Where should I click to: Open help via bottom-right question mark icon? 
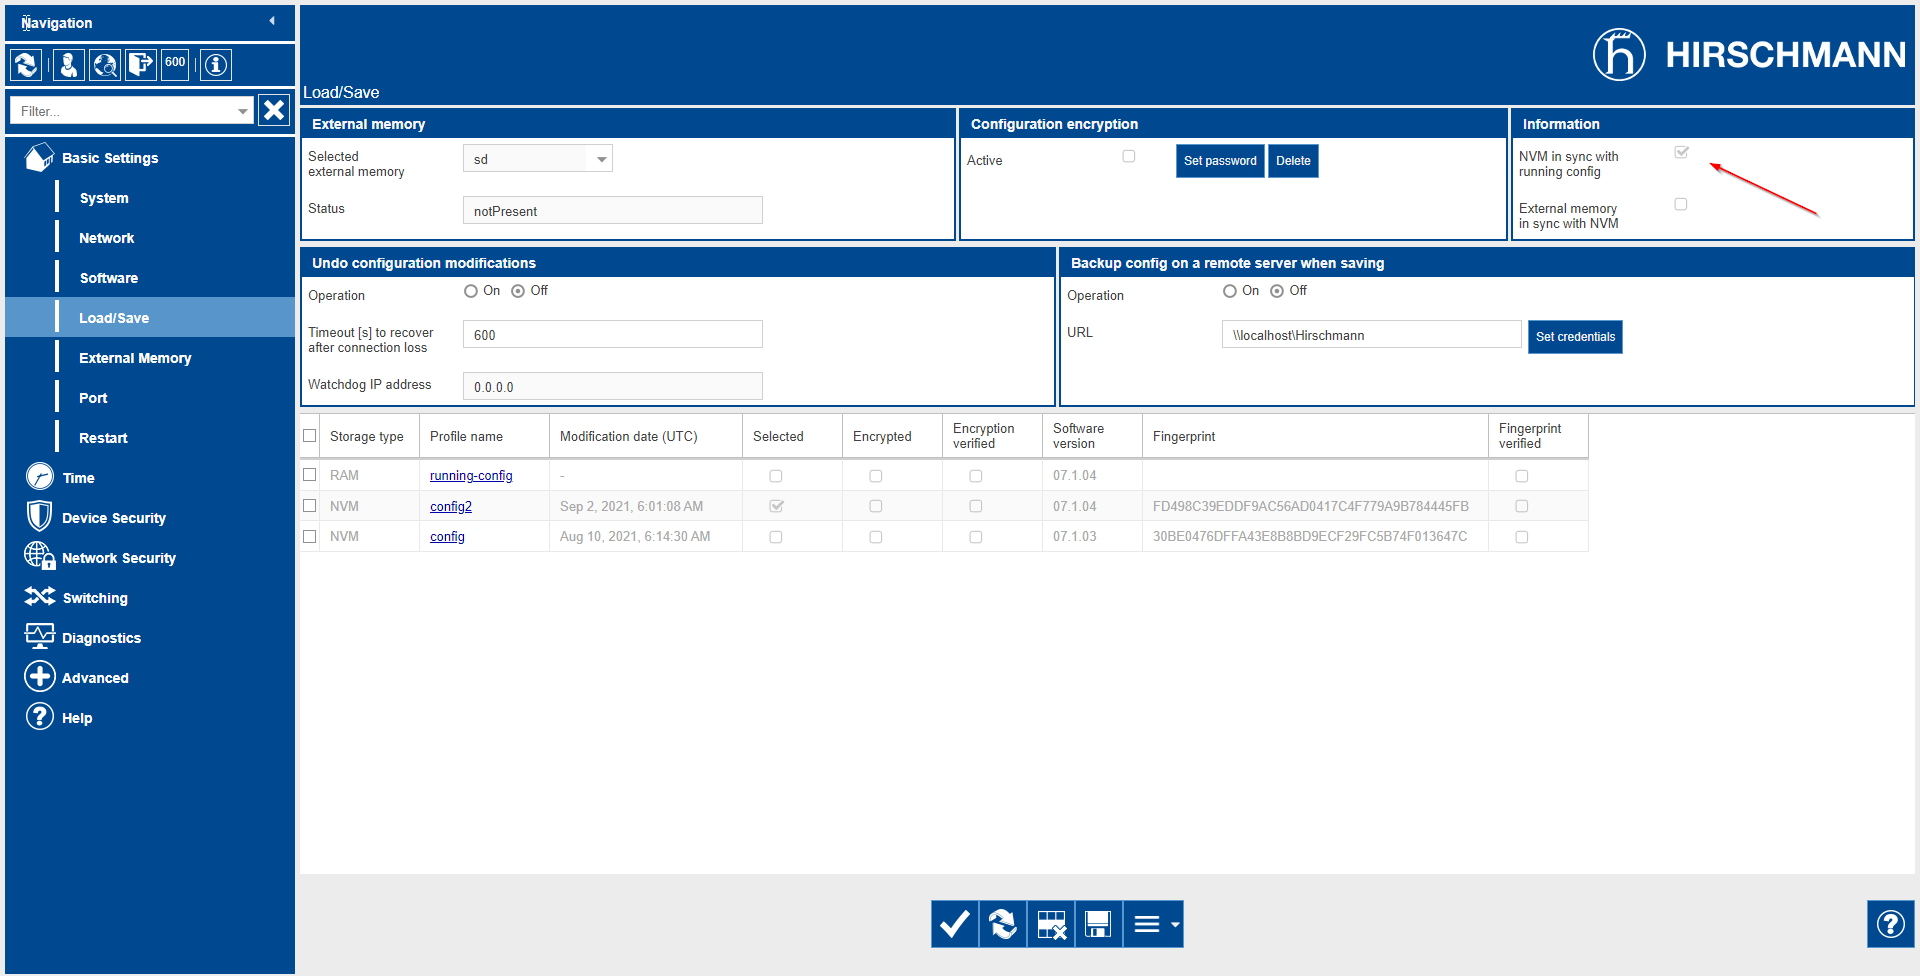point(1890,924)
